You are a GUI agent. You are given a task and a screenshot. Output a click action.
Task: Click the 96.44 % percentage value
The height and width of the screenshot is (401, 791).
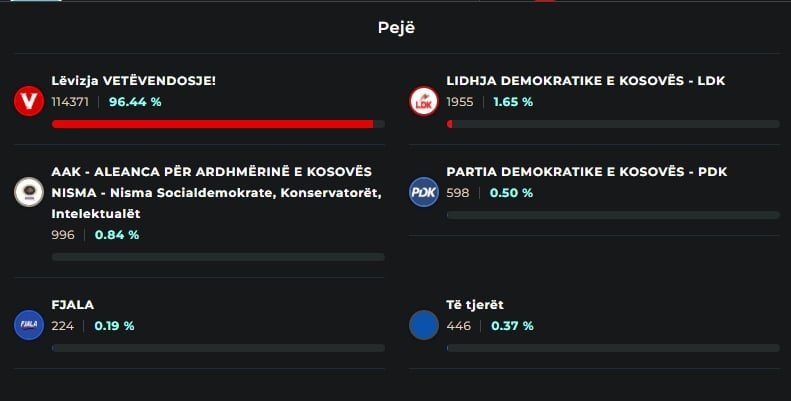tap(135, 102)
